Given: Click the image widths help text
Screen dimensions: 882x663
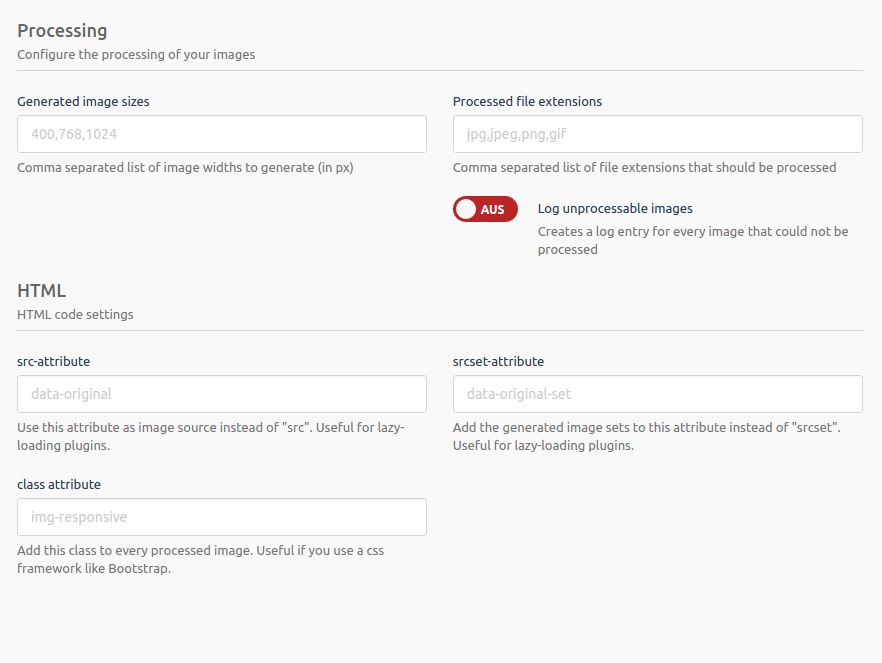Looking at the screenshot, I should (185, 168).
